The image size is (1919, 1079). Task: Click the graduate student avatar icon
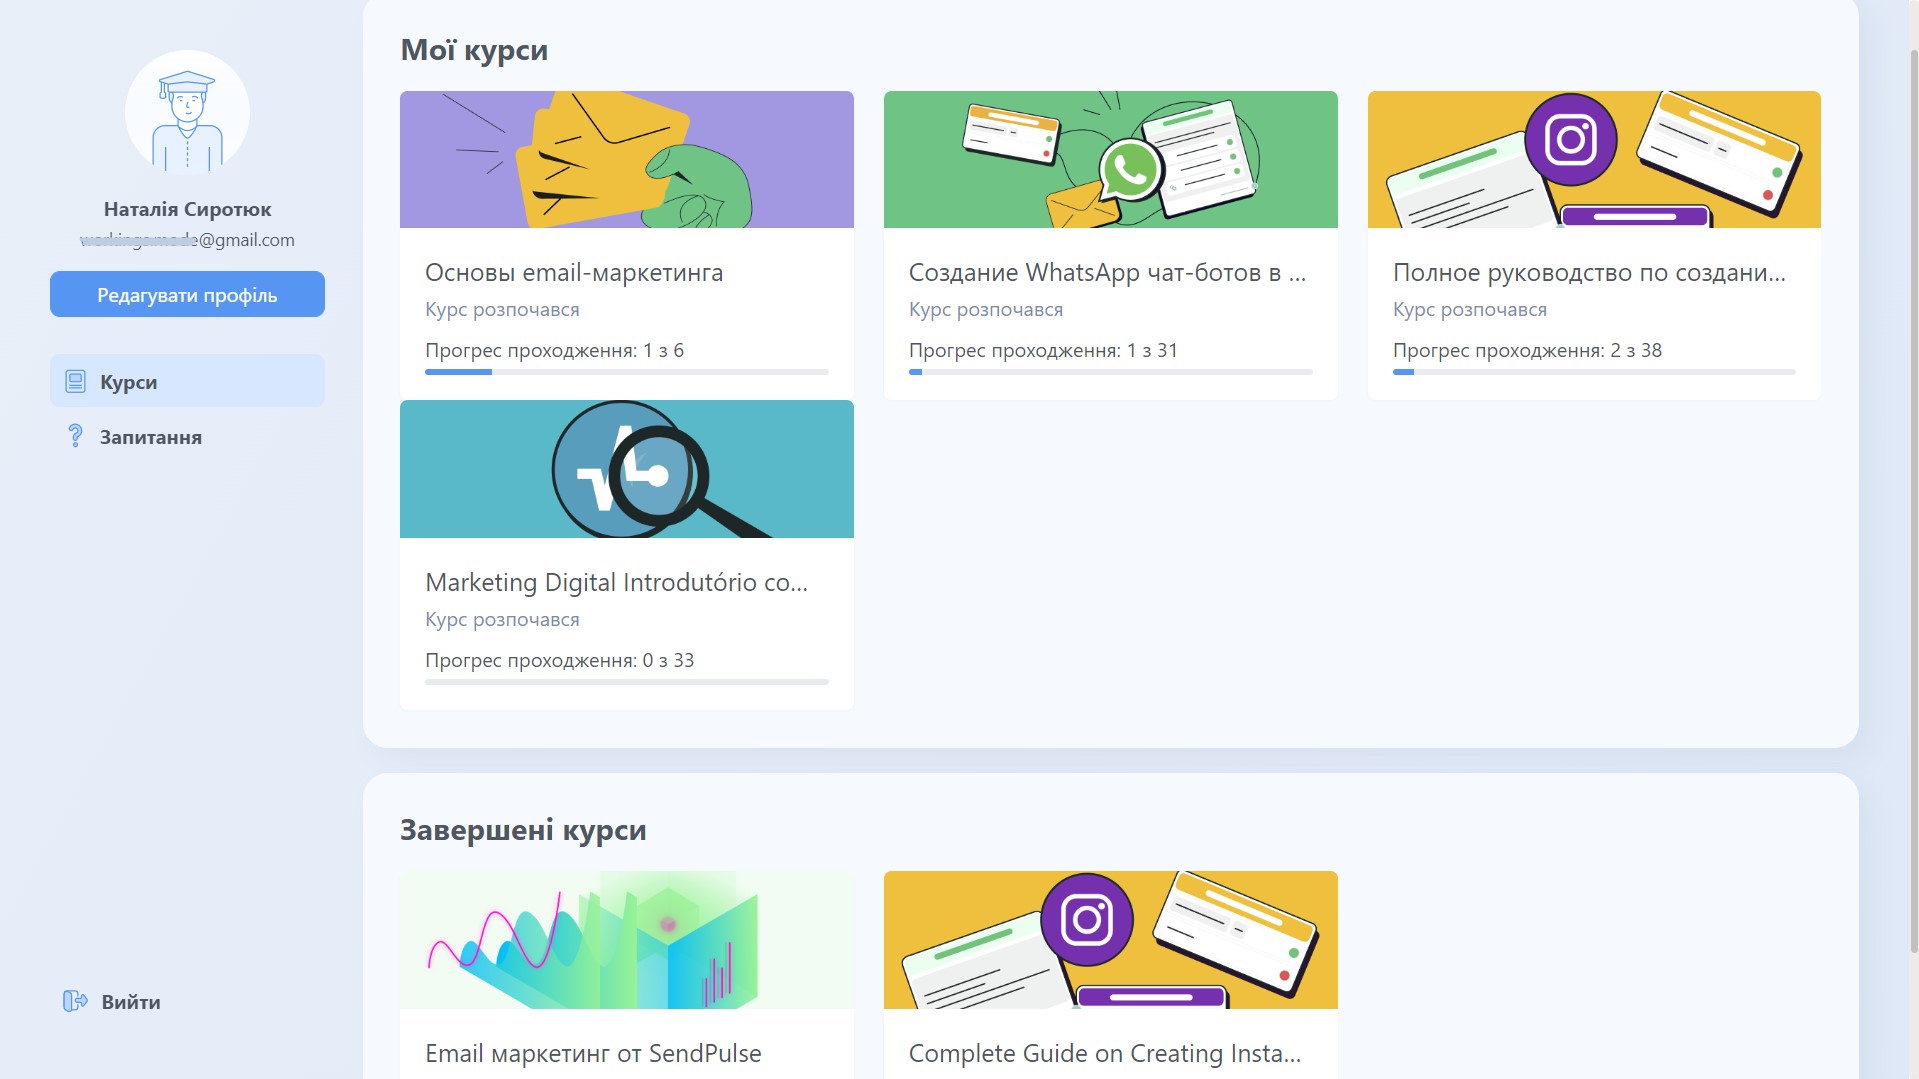coord(187,113)
